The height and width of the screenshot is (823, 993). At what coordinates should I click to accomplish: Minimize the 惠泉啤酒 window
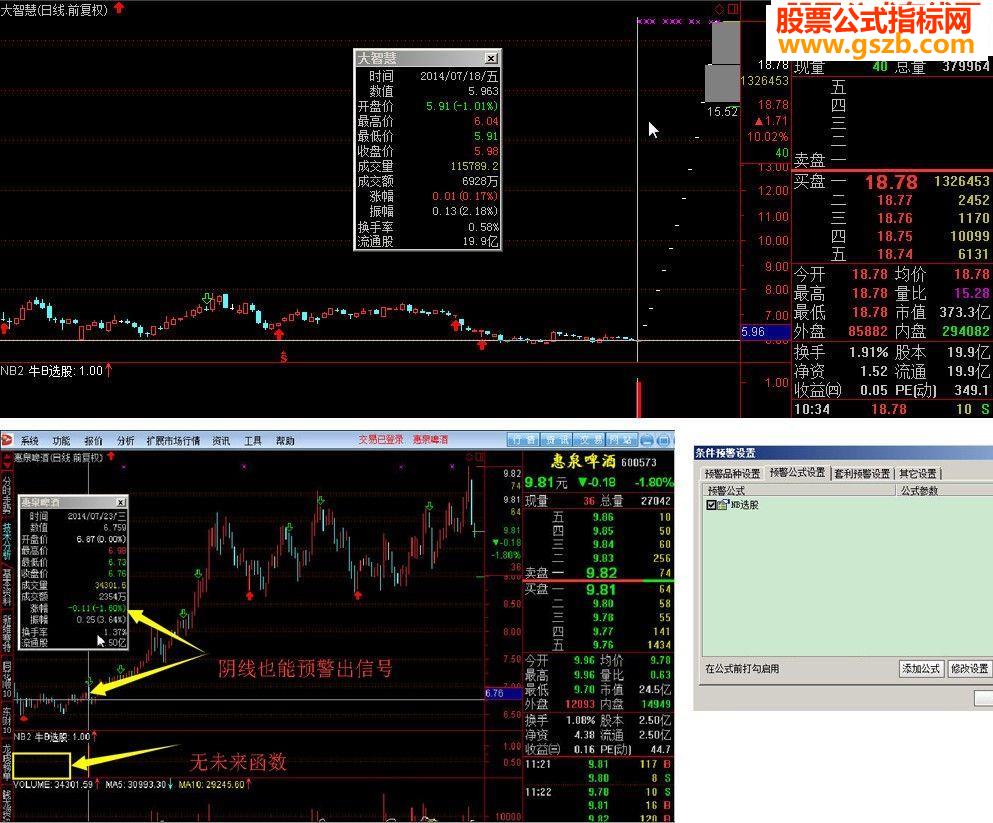point(647,440)
